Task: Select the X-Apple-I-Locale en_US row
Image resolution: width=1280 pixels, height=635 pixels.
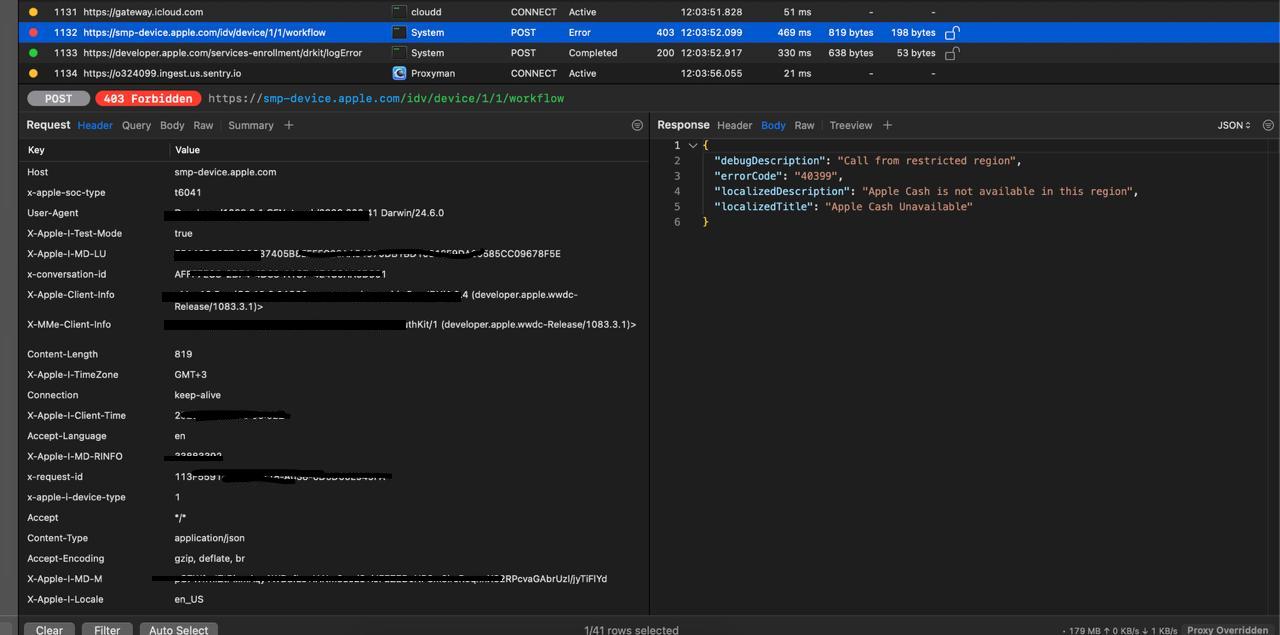Action: [333, 599]
